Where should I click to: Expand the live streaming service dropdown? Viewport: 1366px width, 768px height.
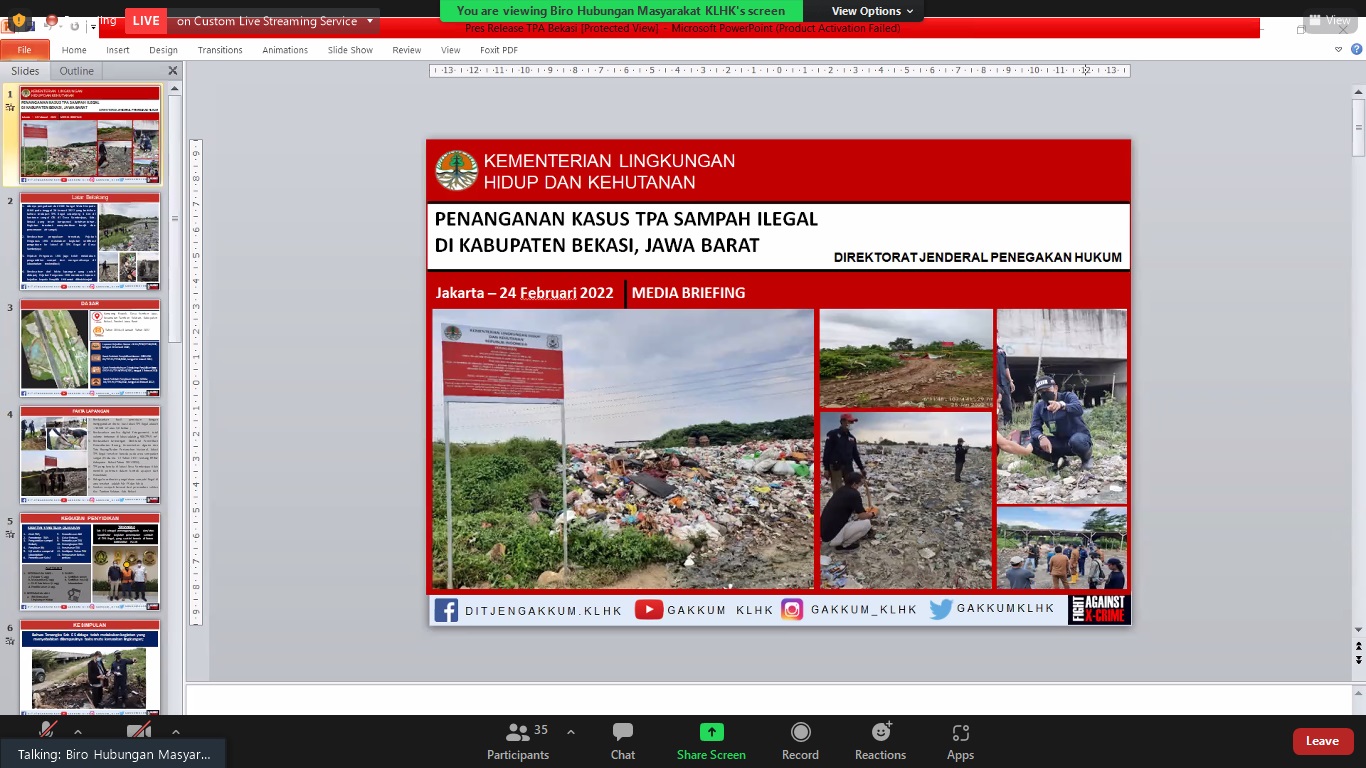pos(370,21)
